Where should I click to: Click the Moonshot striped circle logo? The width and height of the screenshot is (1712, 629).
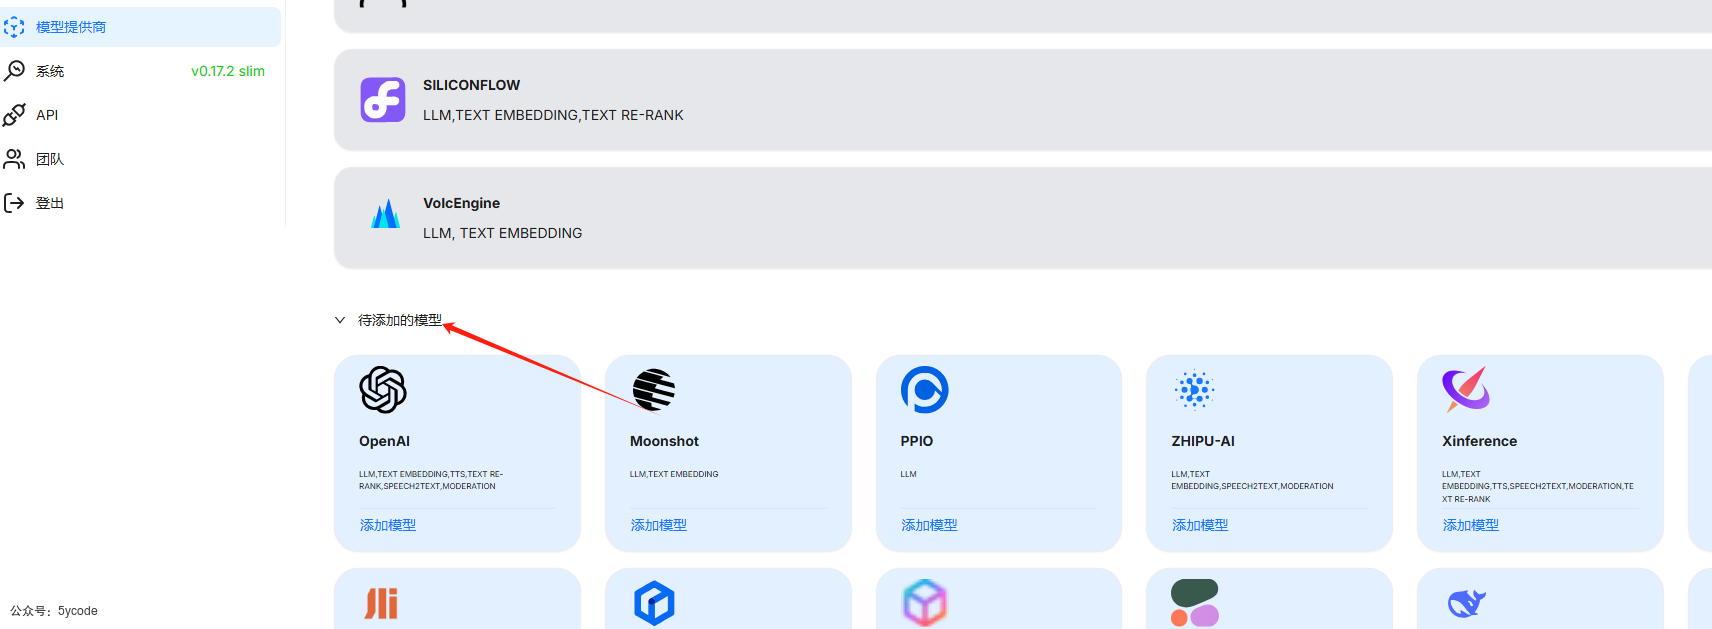click(x=654, y=390)
